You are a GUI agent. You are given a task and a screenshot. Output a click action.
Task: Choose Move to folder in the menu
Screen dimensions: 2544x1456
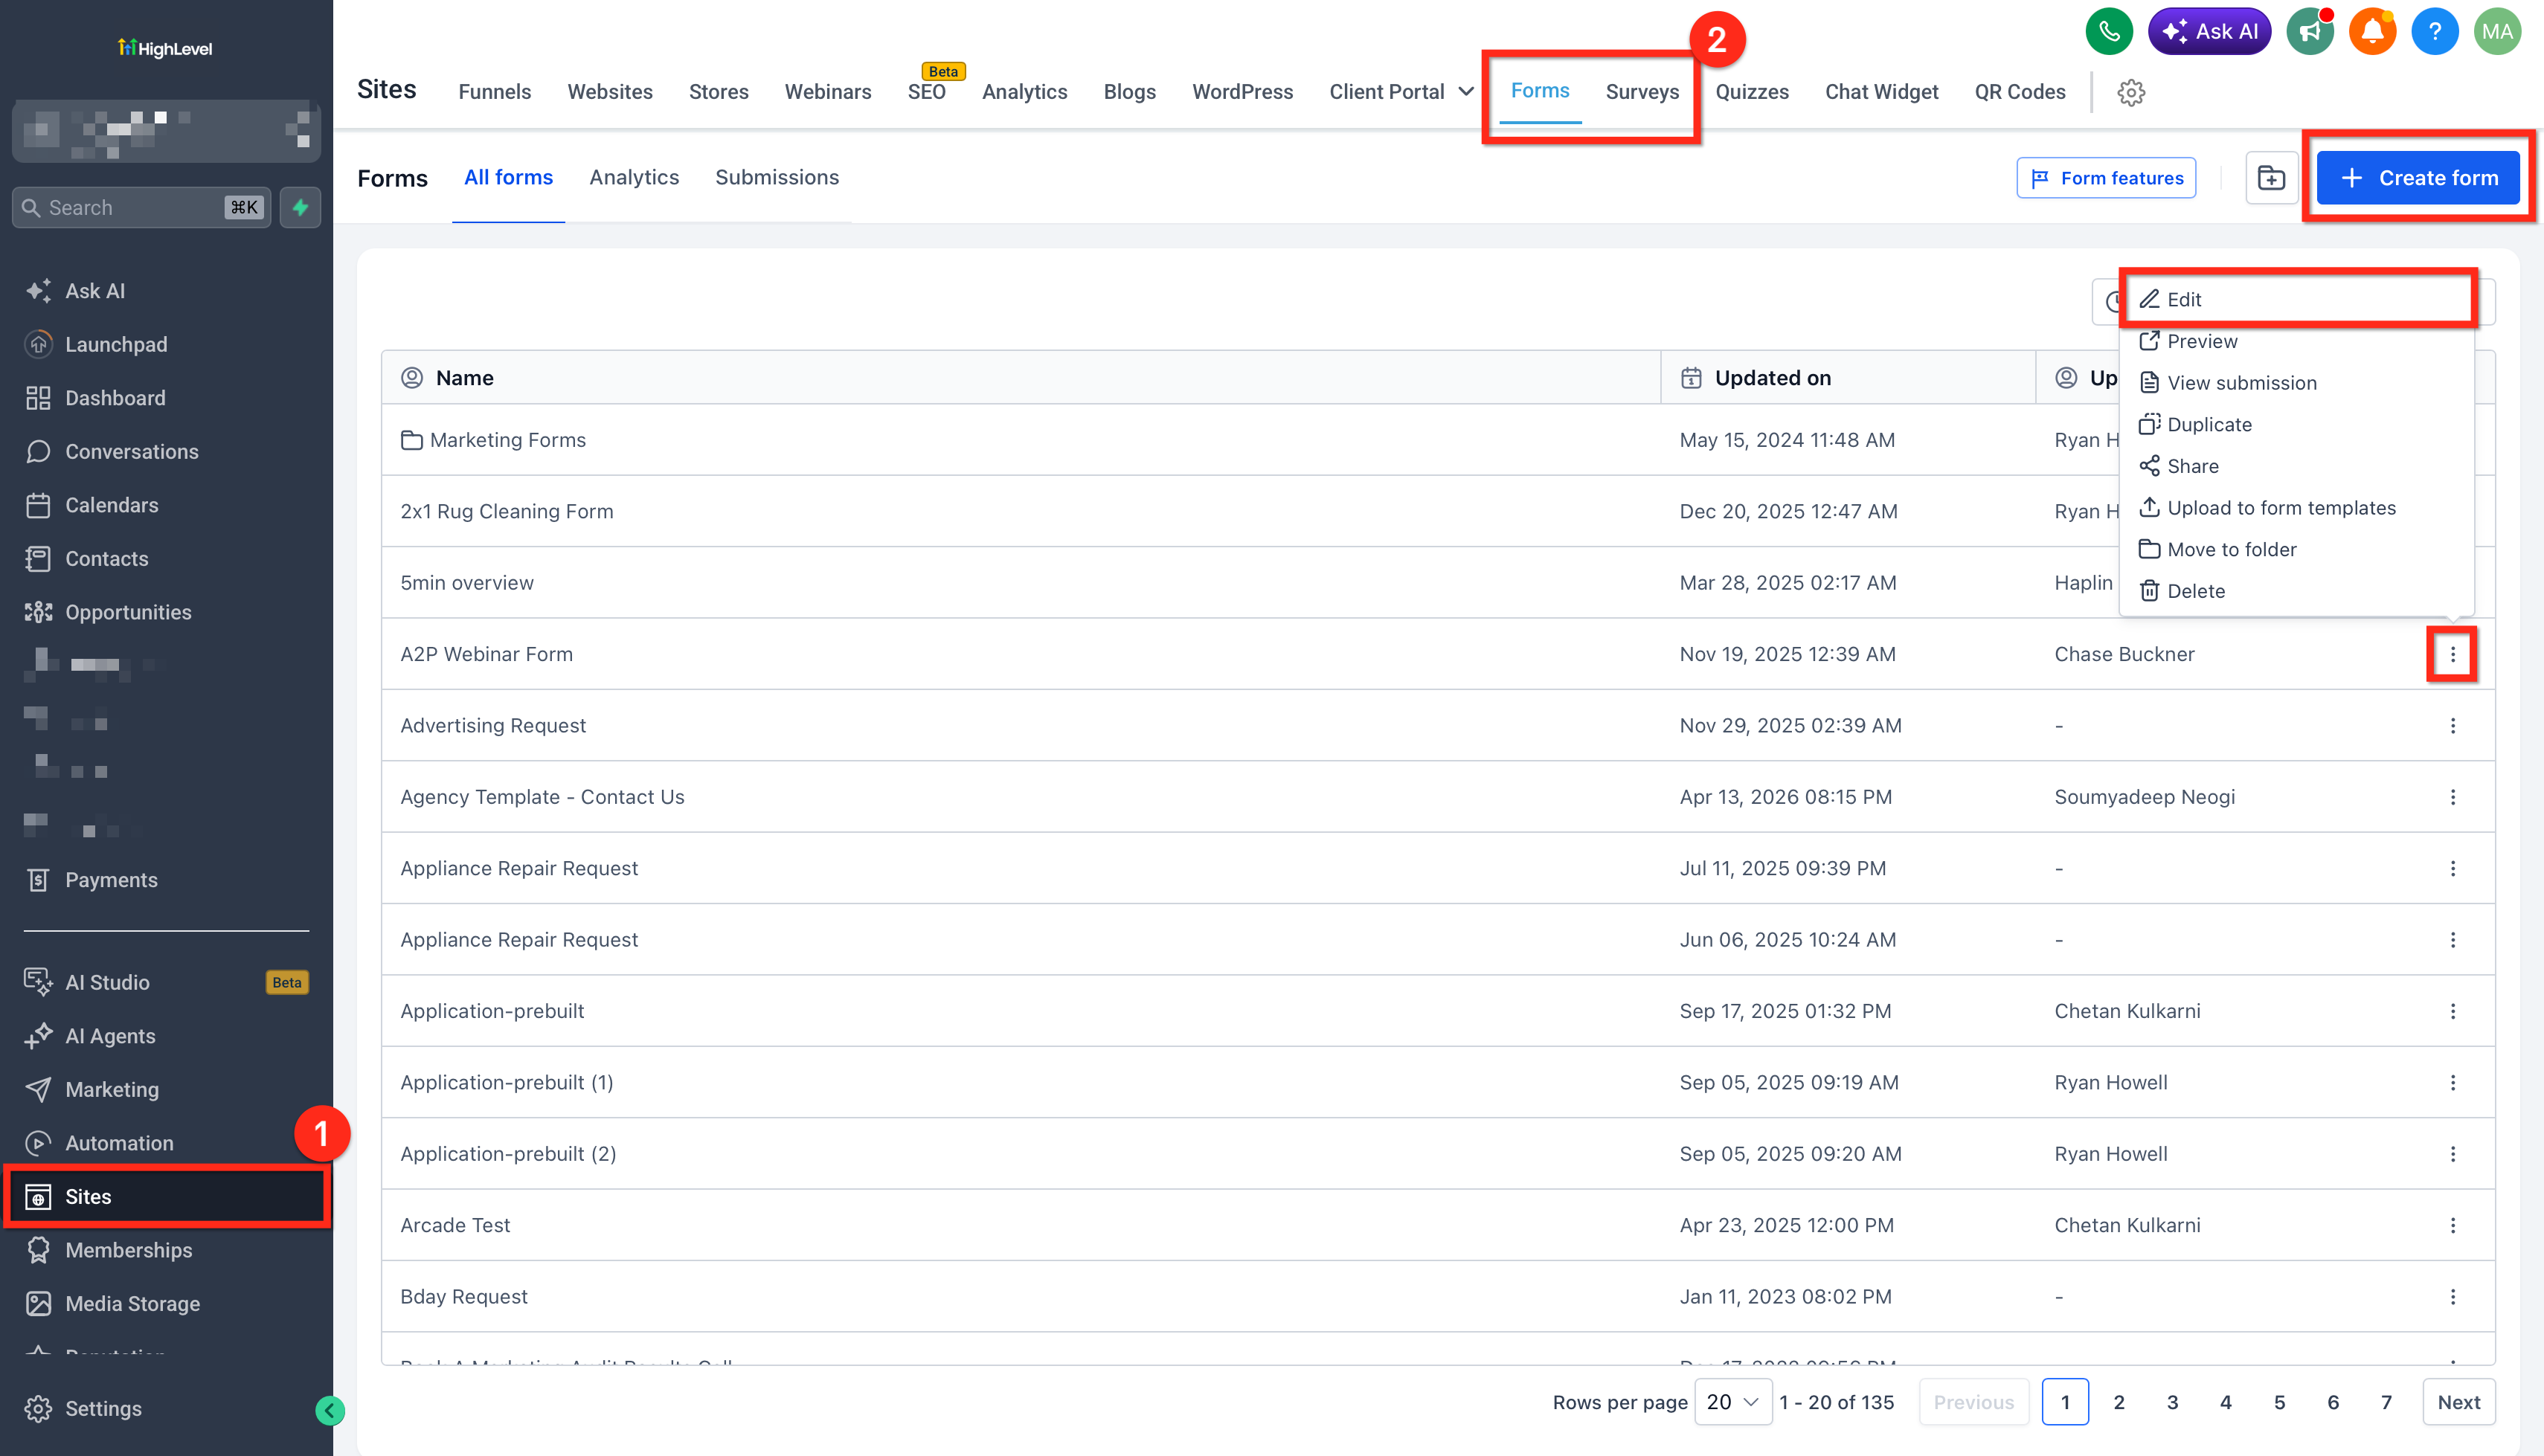pyautogui.click(x=2297, y=549)
